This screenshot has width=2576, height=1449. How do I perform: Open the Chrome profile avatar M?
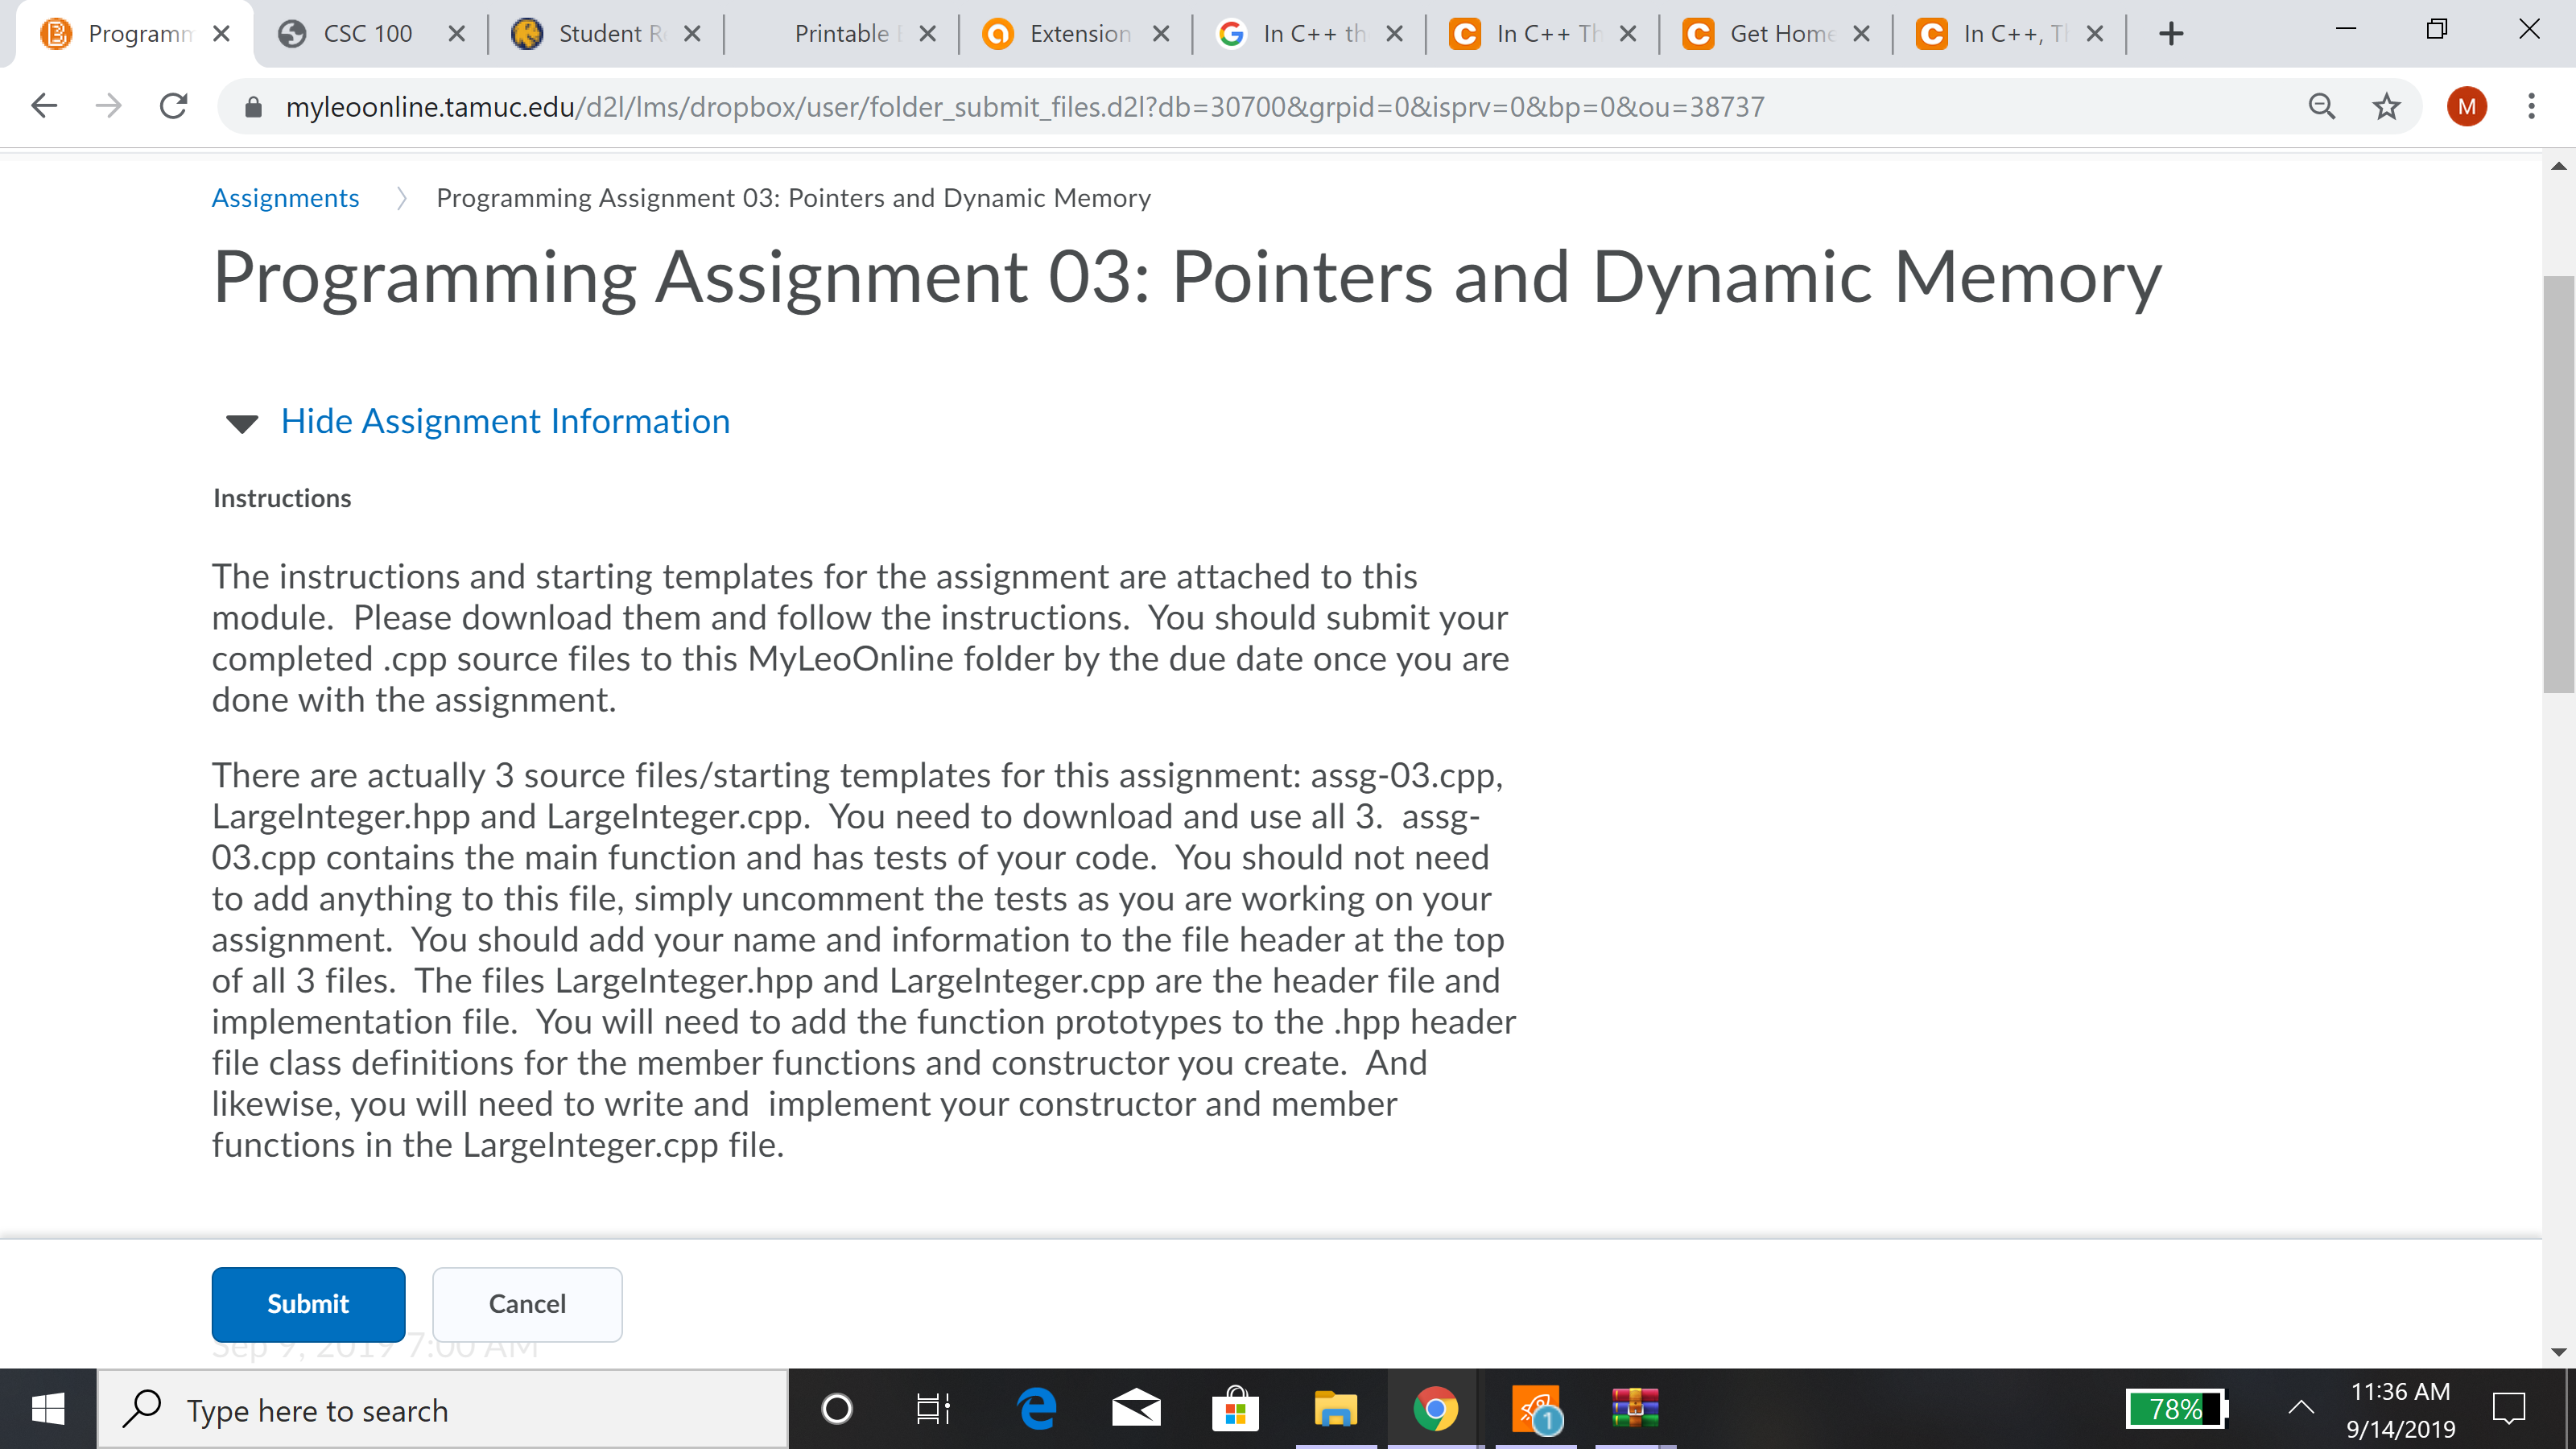tap(2467, 106)
